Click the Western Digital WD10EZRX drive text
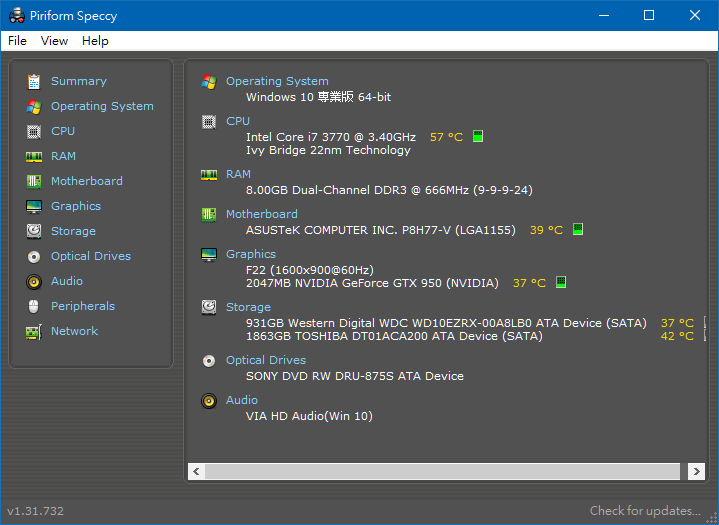719x525 pixels. [446, 323]
